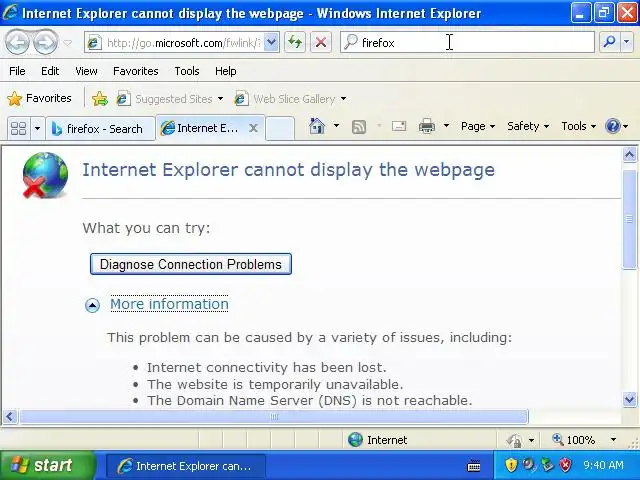Click the firefox search box
Image resolution: width=640 pixels, height=480 pixels.
[467, 42]
